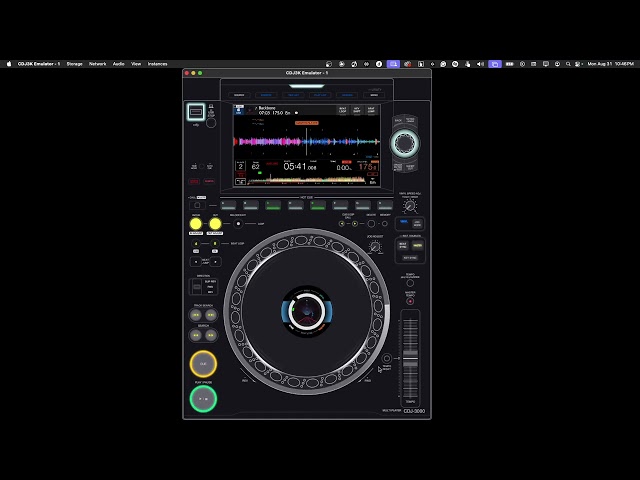Screen dimensions: 640x480
Task: Click the SEARCH fast-forward button
Action: (x=211, y=335)
